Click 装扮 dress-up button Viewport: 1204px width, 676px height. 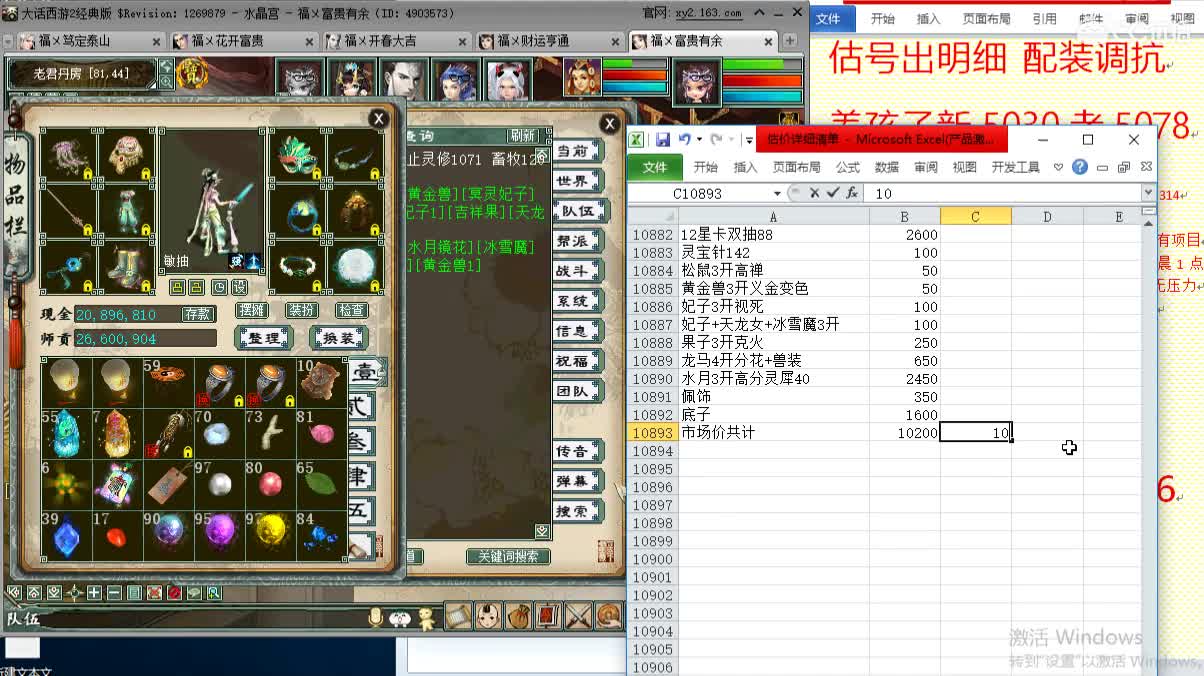click(301, 311)
